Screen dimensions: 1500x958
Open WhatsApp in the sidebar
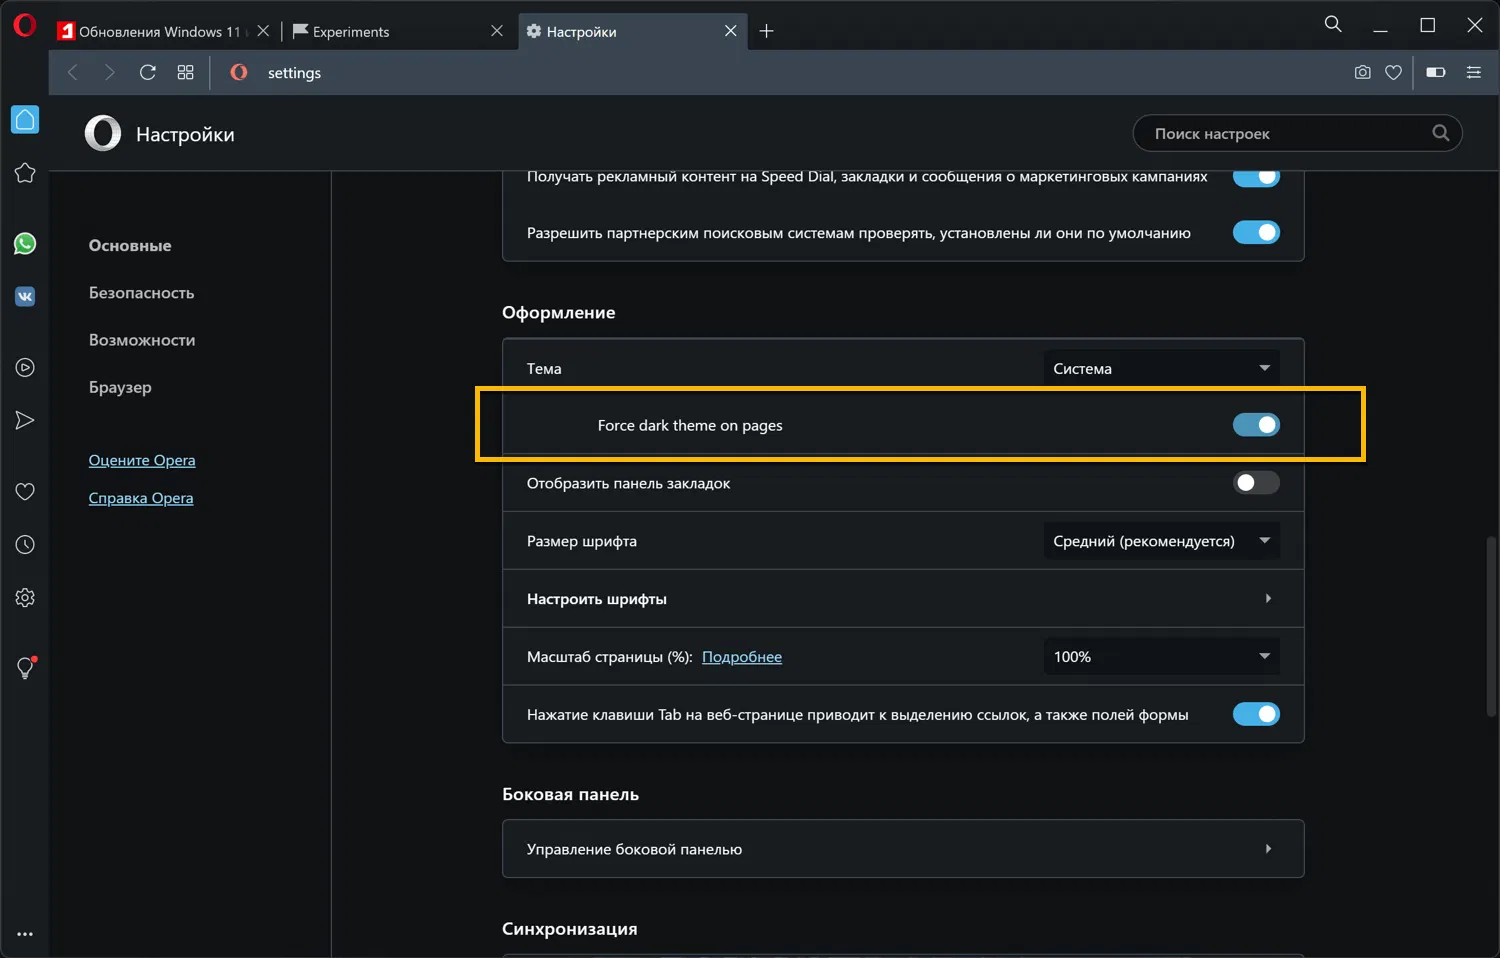(25, 244)
